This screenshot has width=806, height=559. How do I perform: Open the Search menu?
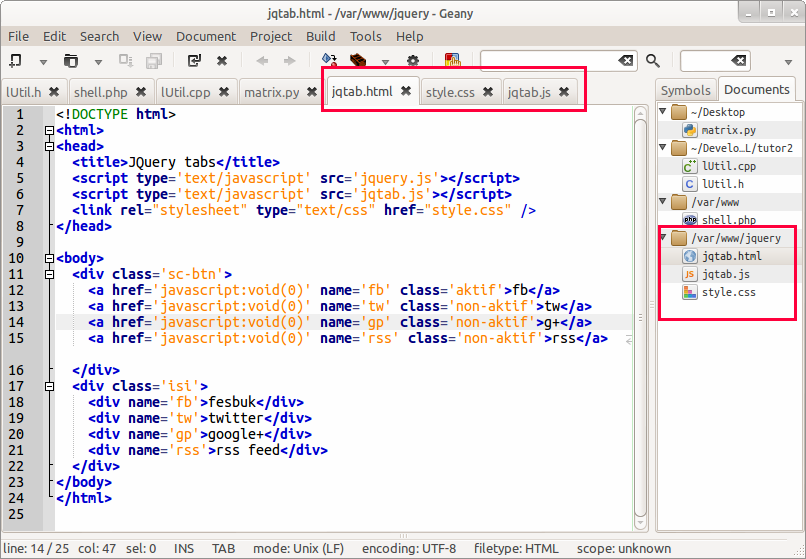pyautogui.click(x=99, y=37)
